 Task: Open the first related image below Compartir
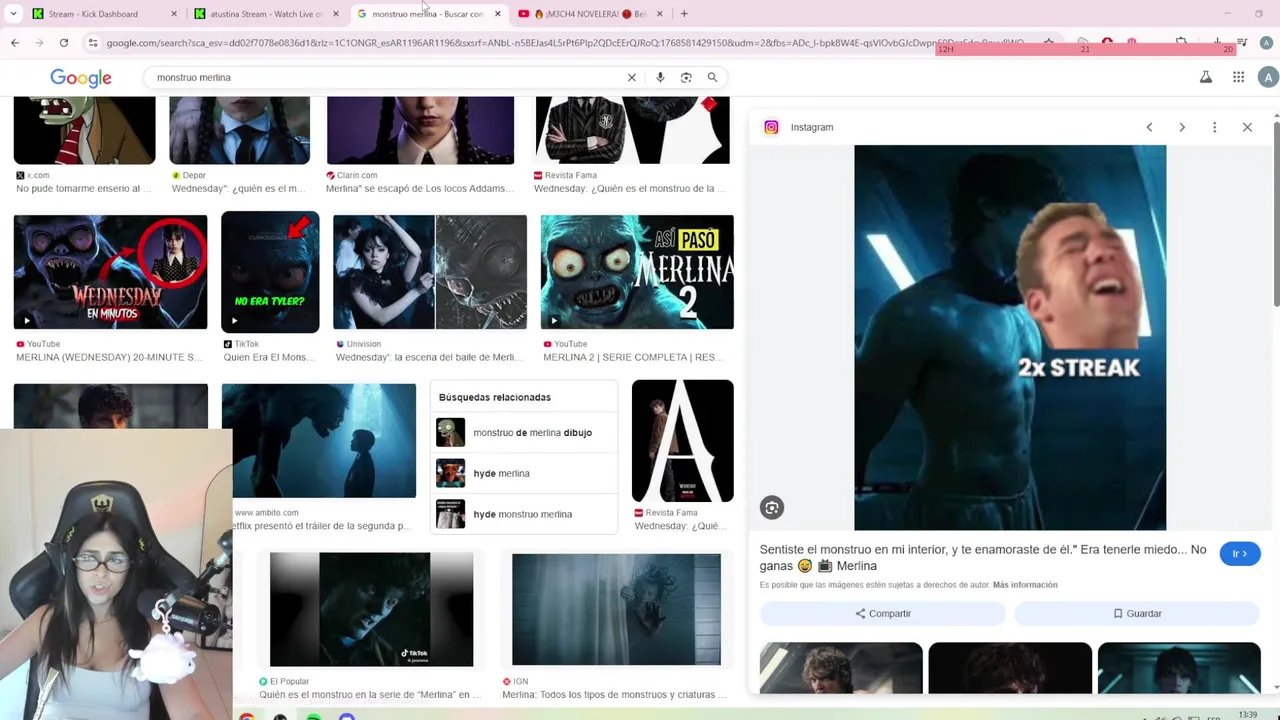pos(841,668)
